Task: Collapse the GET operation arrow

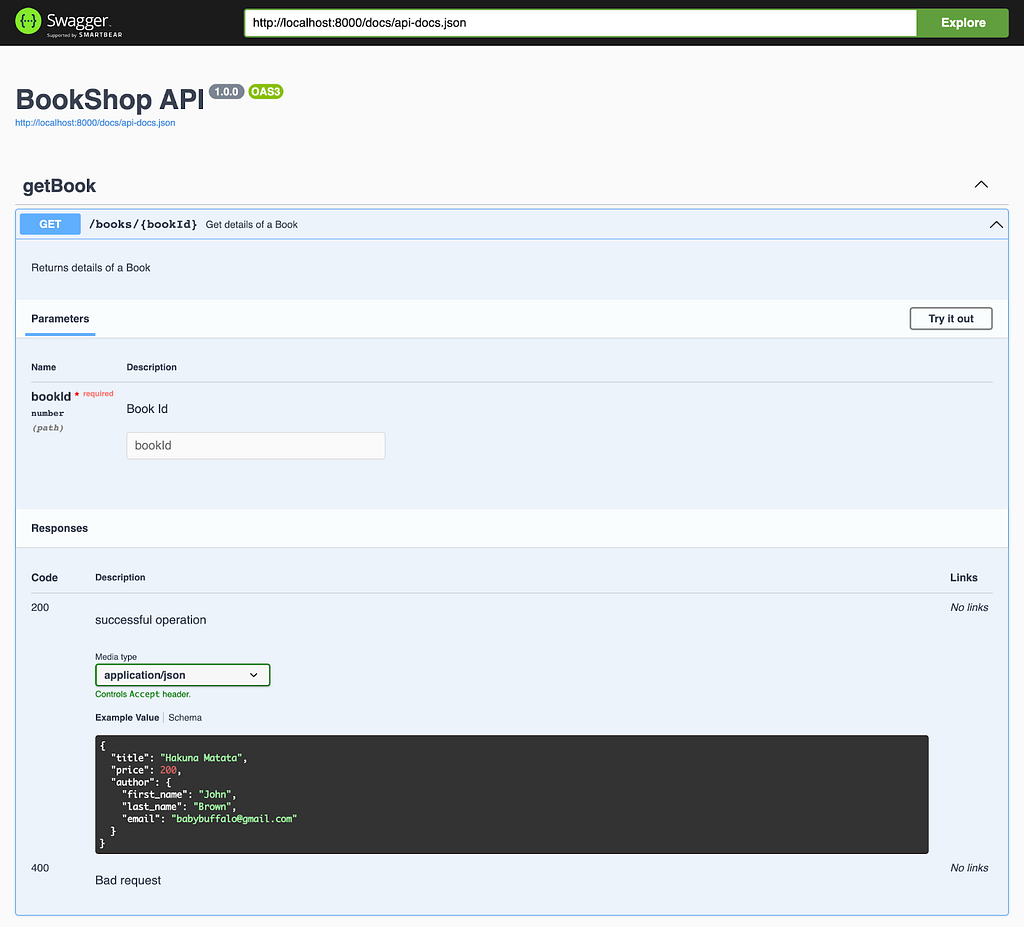Action: tap(996, 225)
